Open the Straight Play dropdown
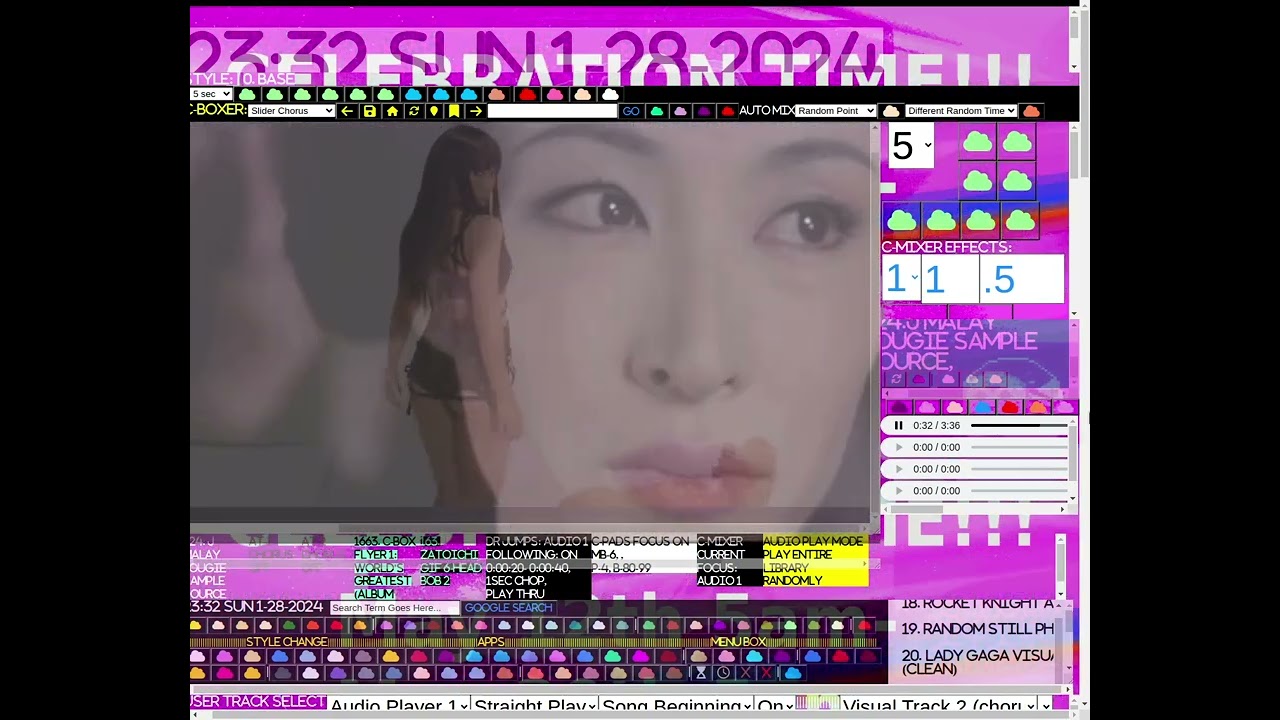 pyautogui.click(x=535, y=706)
